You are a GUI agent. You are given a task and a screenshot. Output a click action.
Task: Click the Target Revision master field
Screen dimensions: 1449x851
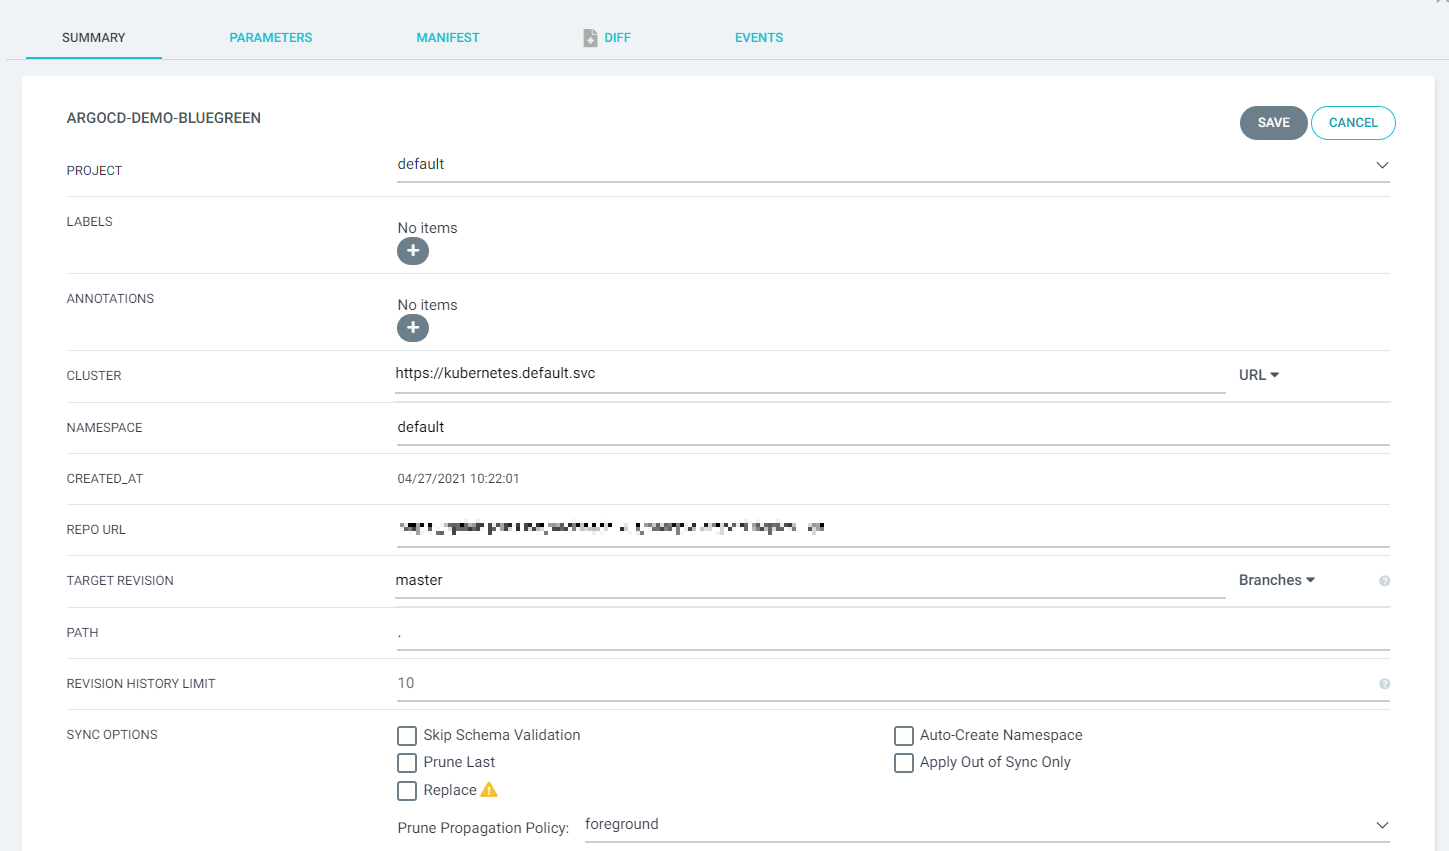[x=810, y=581]
